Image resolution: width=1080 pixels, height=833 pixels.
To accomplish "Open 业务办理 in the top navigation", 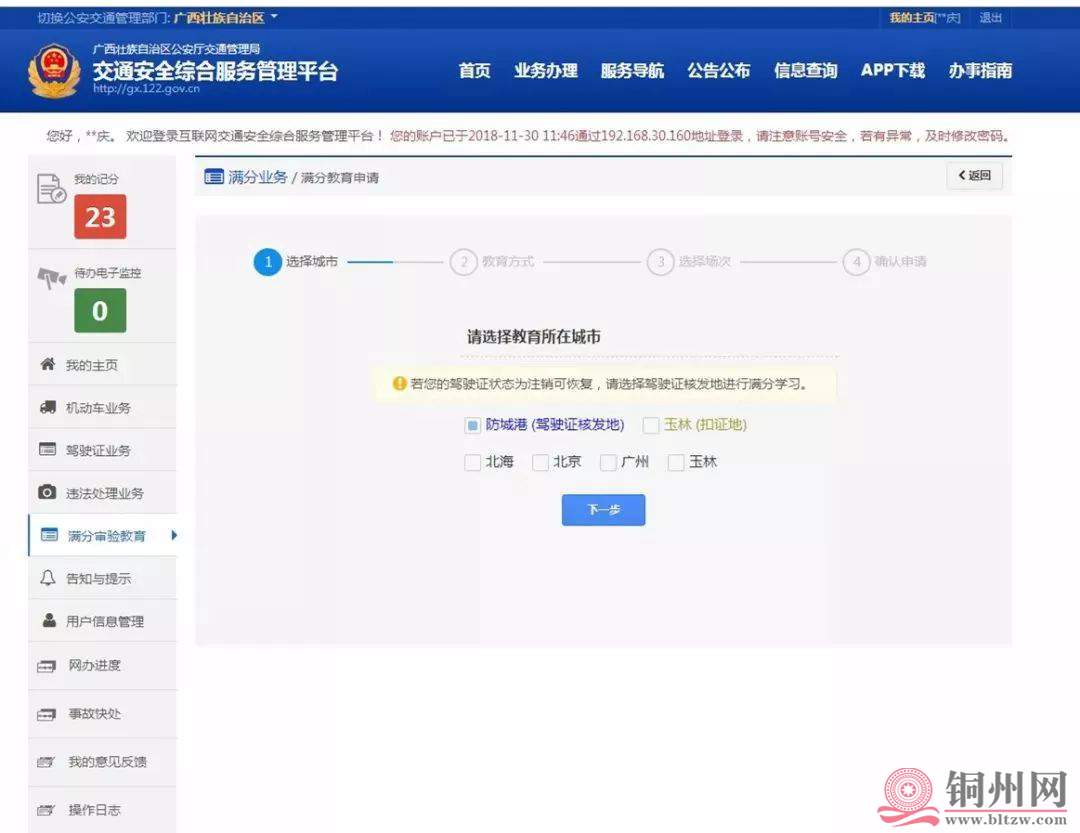I will click(546, 70).
